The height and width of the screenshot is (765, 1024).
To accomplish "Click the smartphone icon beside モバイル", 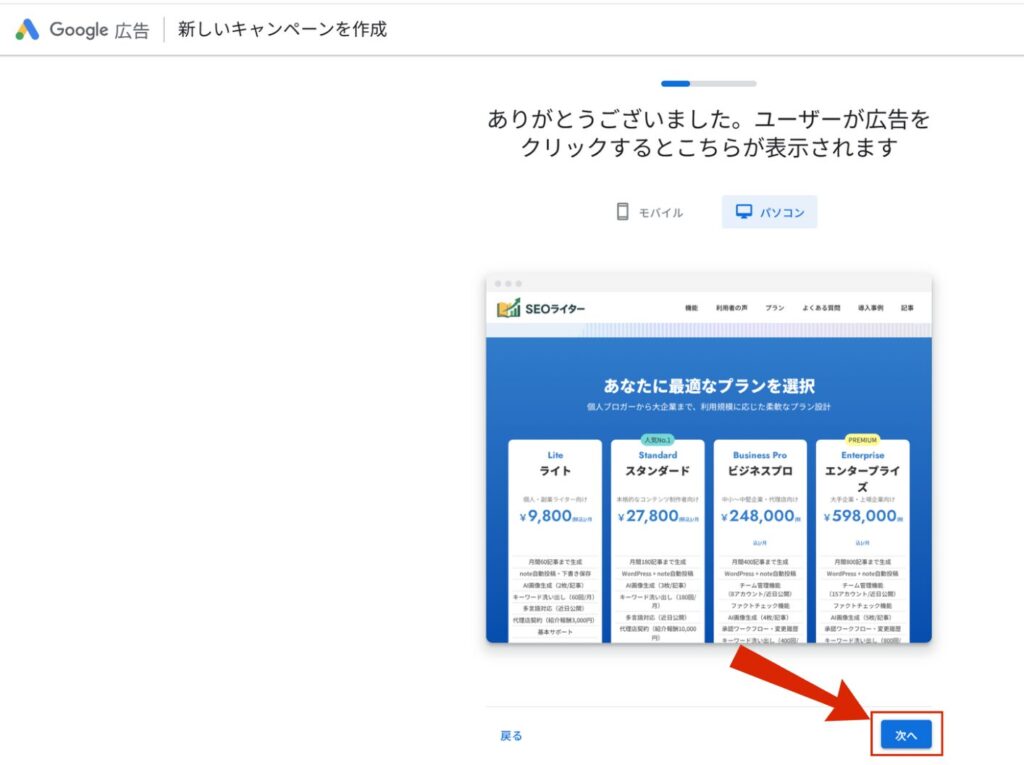I will 622,212.
